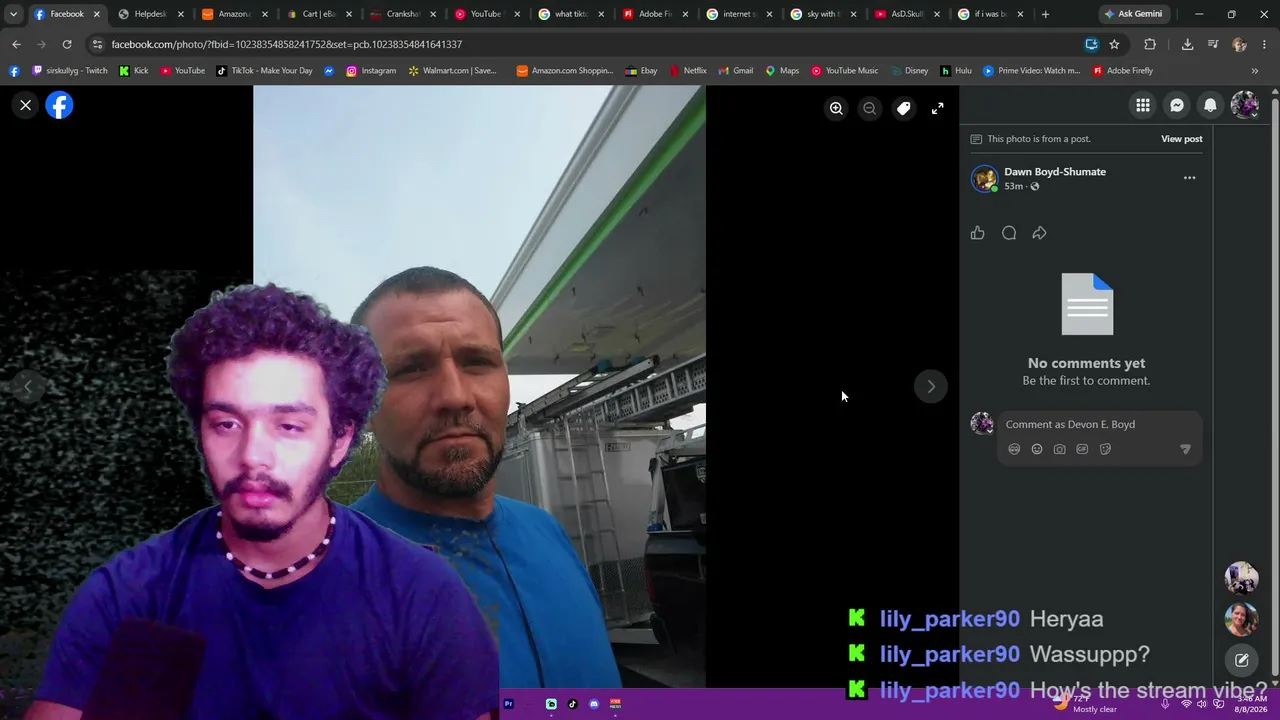This screenshot has height=720, width=1280.
Task: Open the browser extensions menu
Action: 1150,44
